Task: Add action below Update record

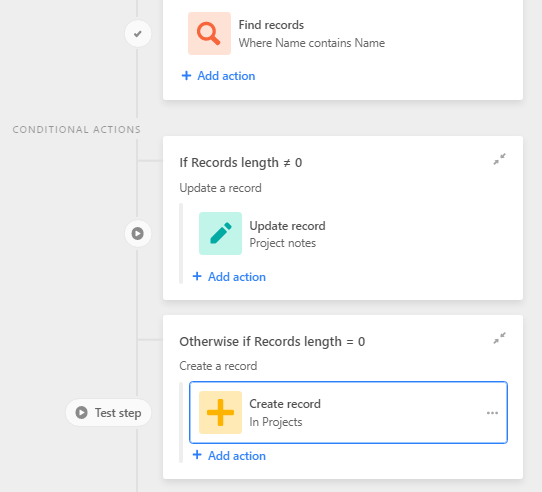Action: tap(229, 277)
